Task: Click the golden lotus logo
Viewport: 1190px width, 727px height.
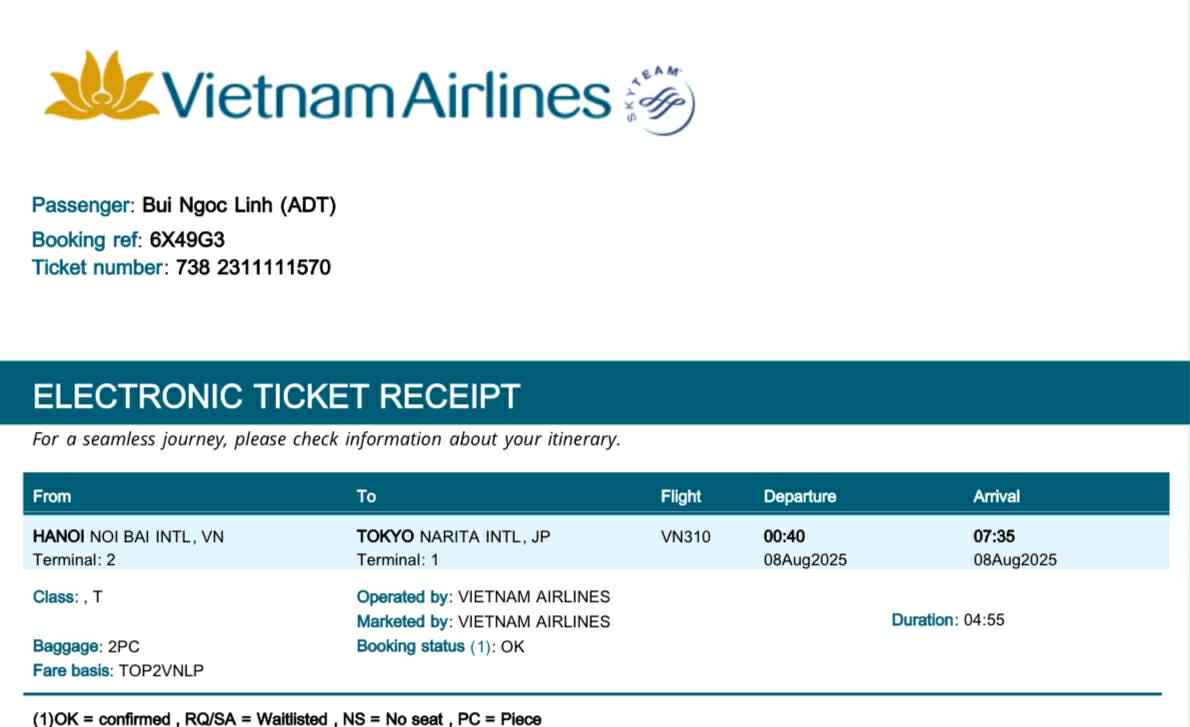Action: coord(100,85)
